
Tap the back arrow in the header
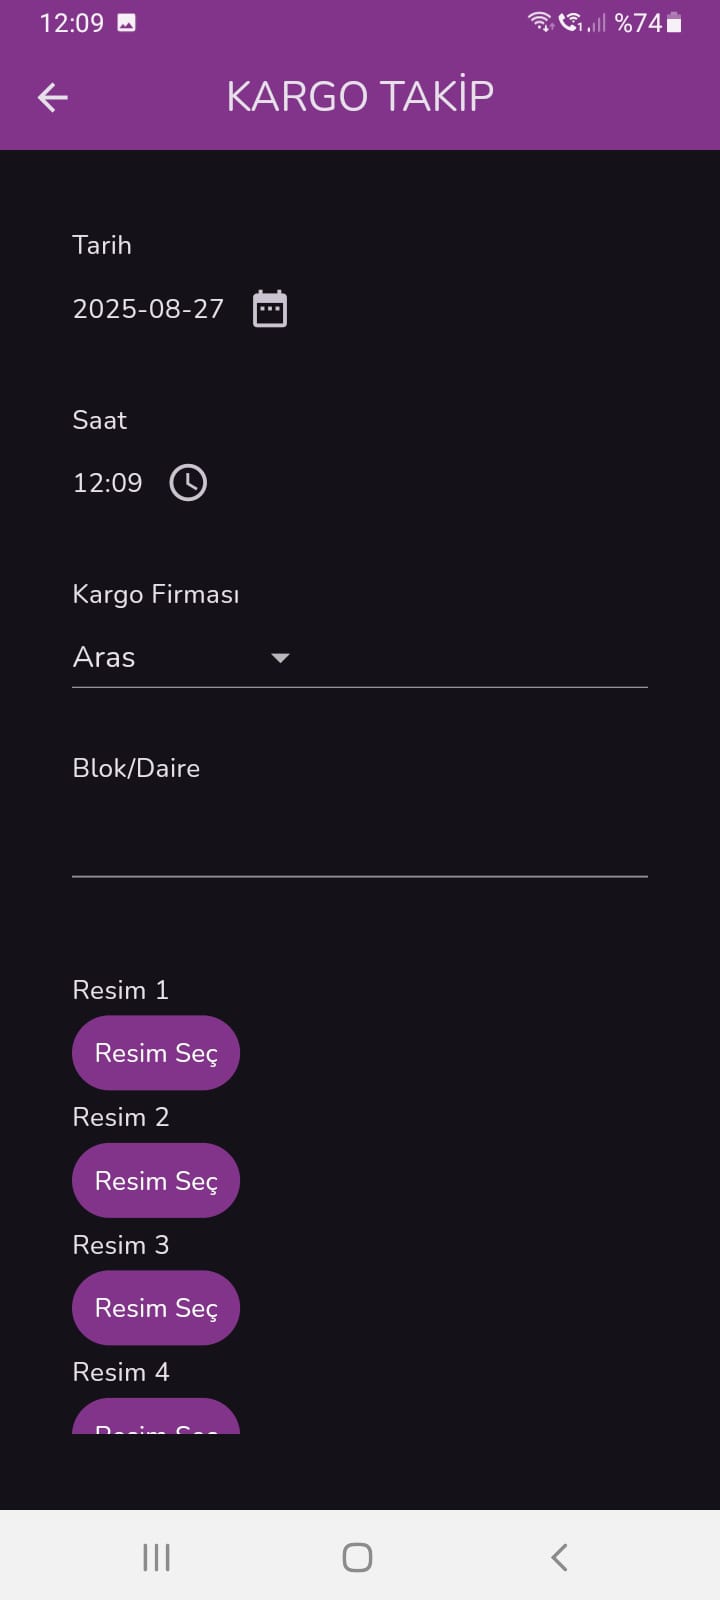(53, 97)
